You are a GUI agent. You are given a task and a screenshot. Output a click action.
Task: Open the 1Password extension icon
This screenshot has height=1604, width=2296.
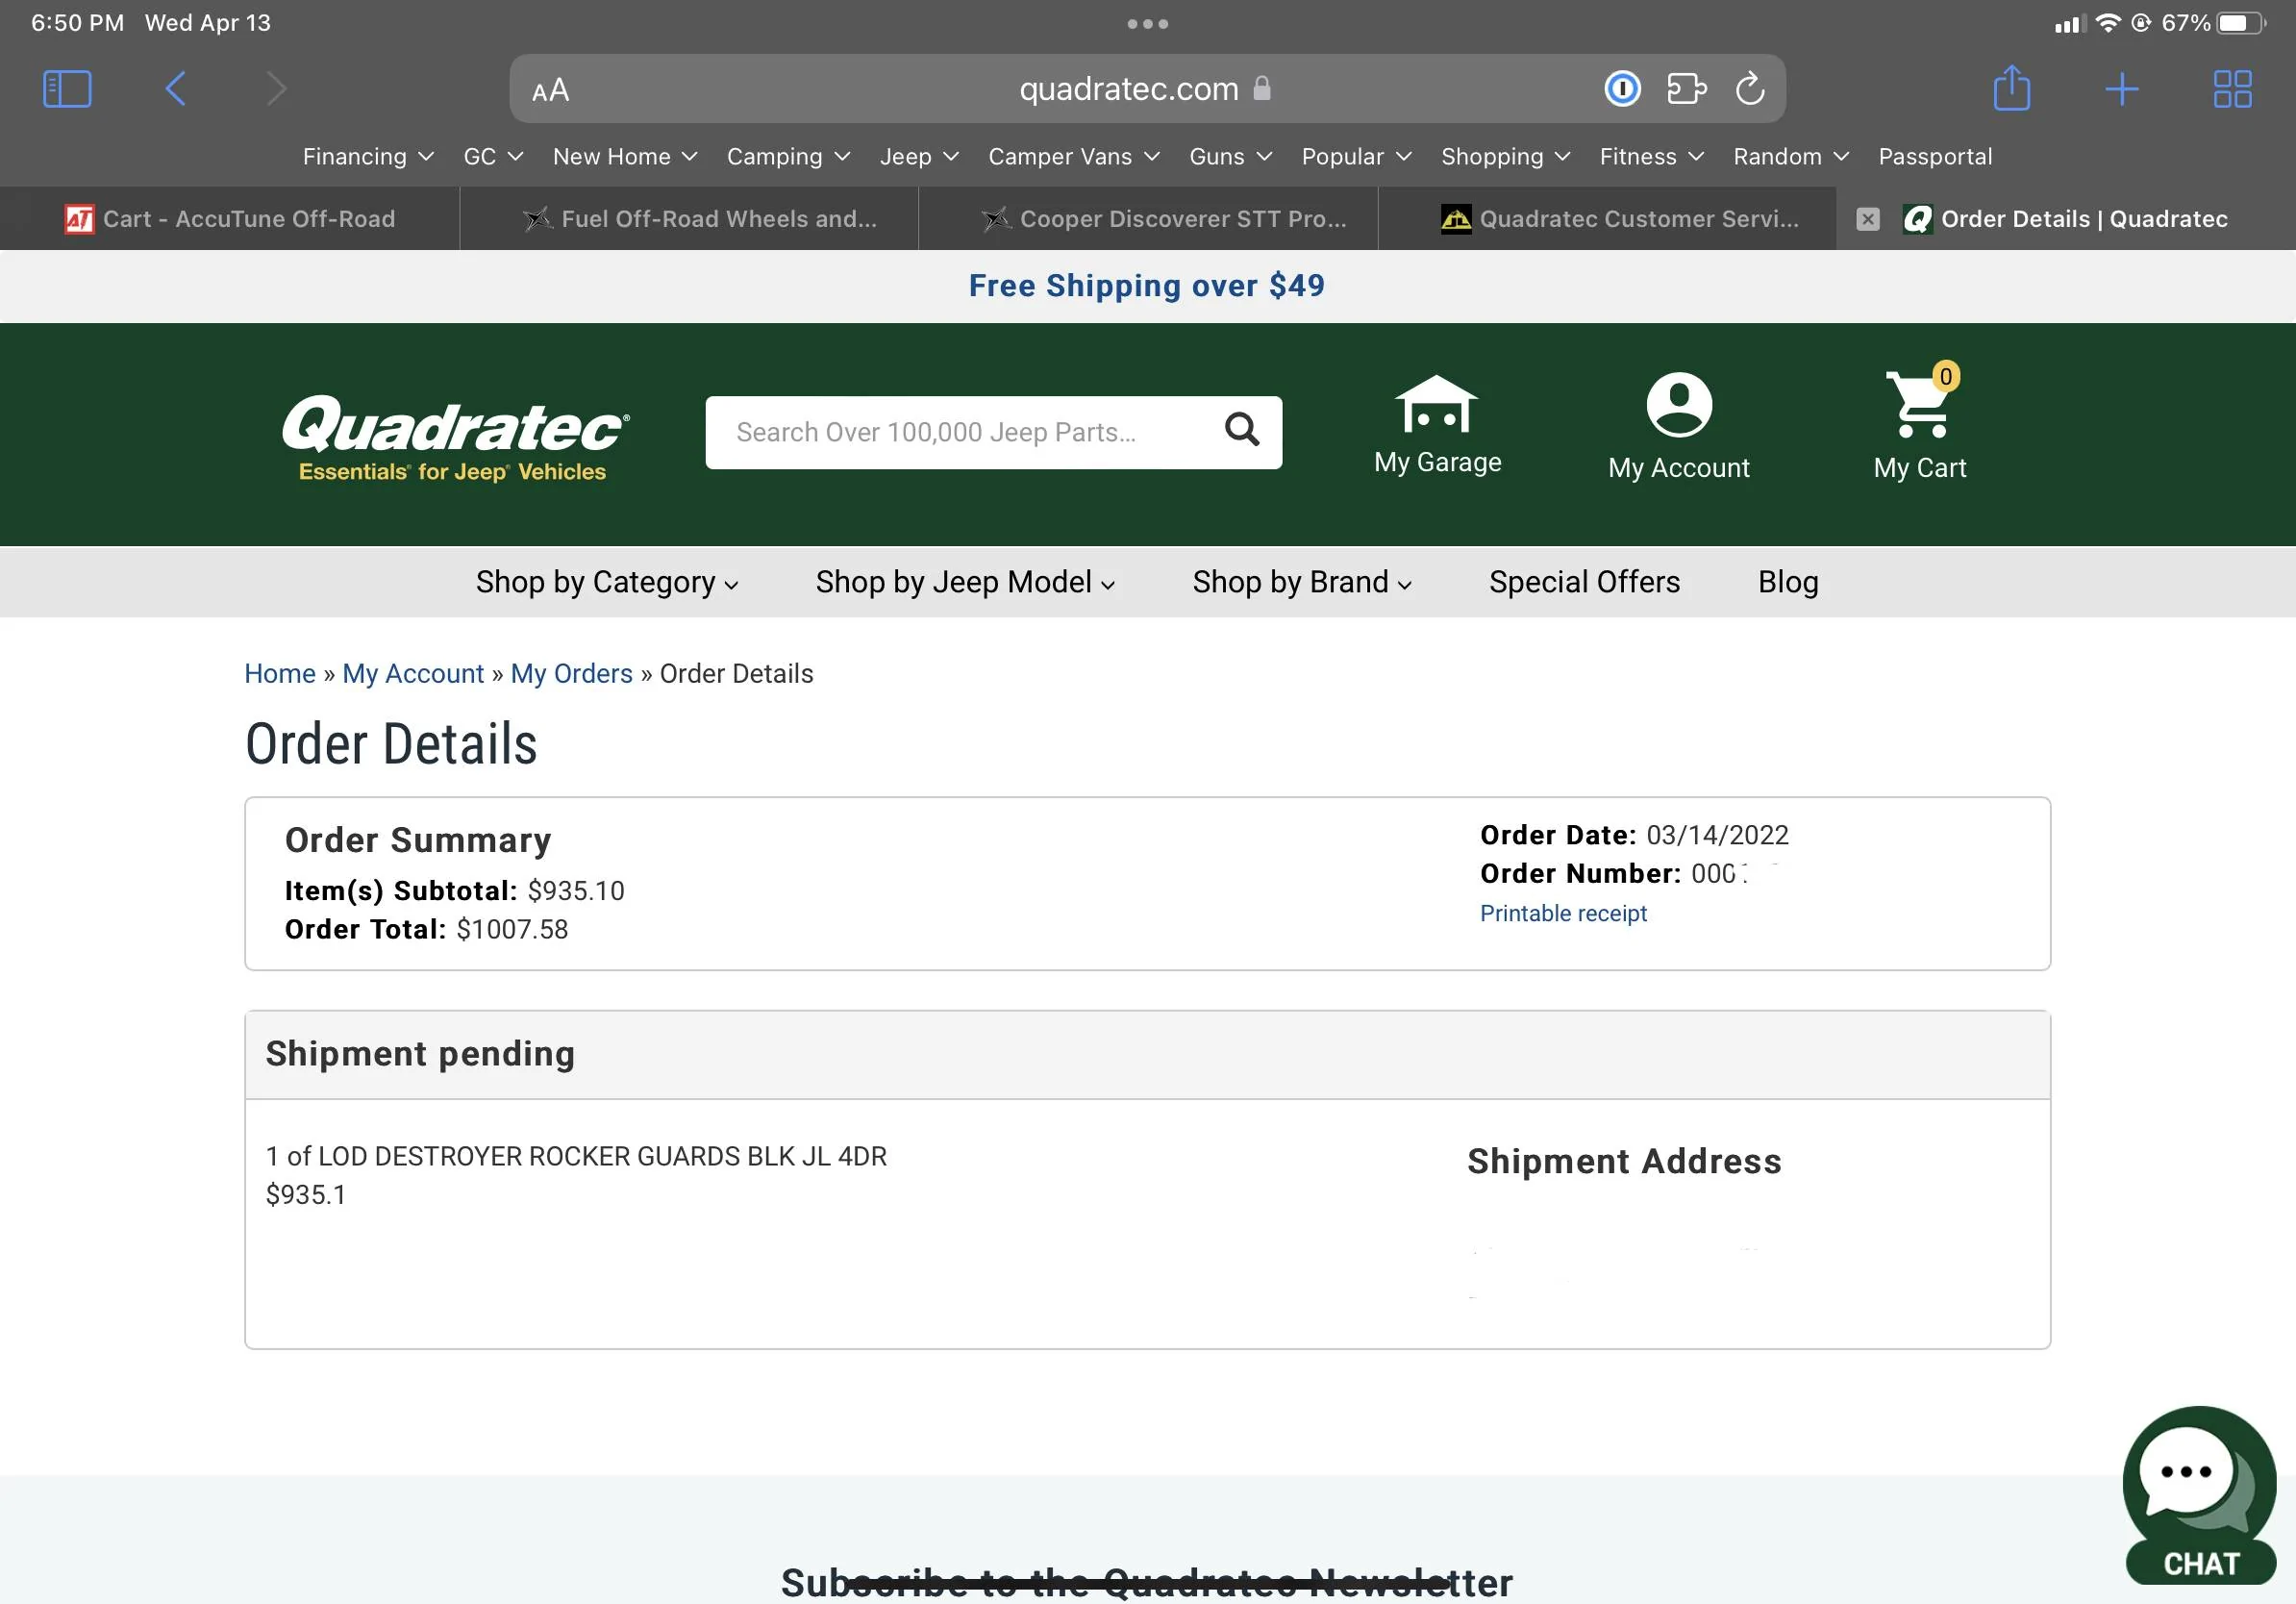click(1622, 89)
